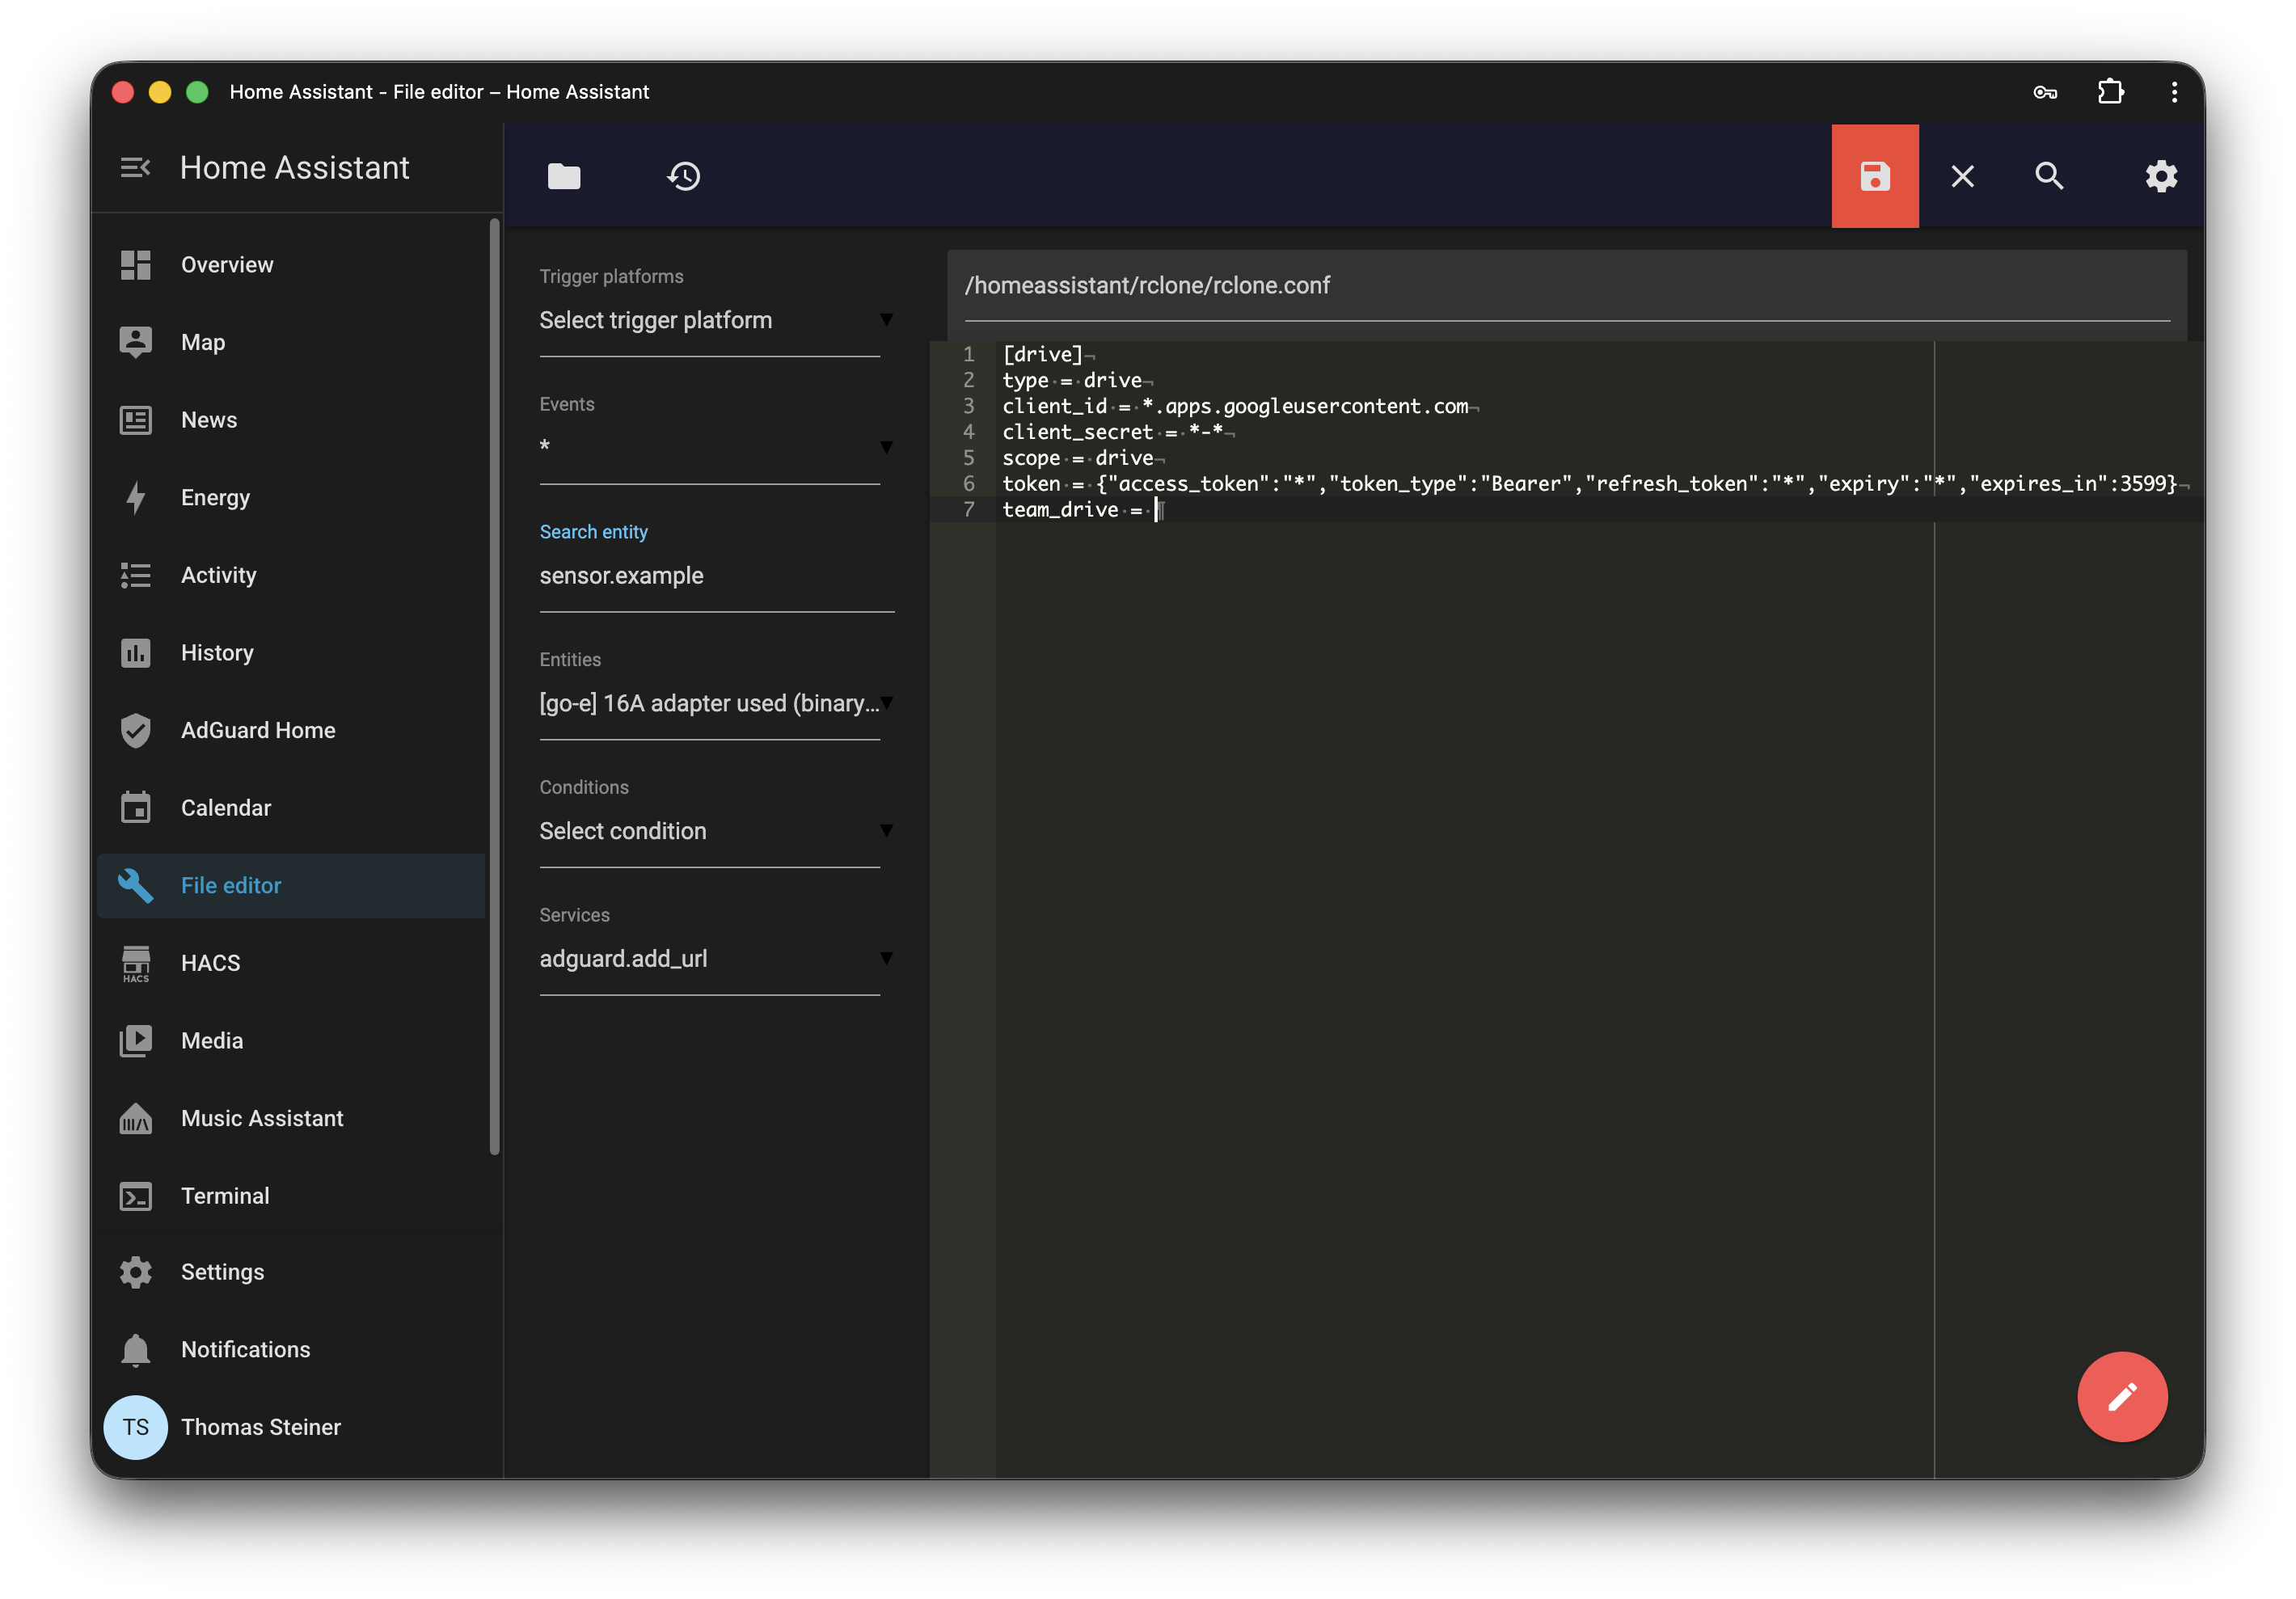Screen dimensions: 2296x1599
Task: Open Notifications in the sidebar
Action: pos(291,1350)
